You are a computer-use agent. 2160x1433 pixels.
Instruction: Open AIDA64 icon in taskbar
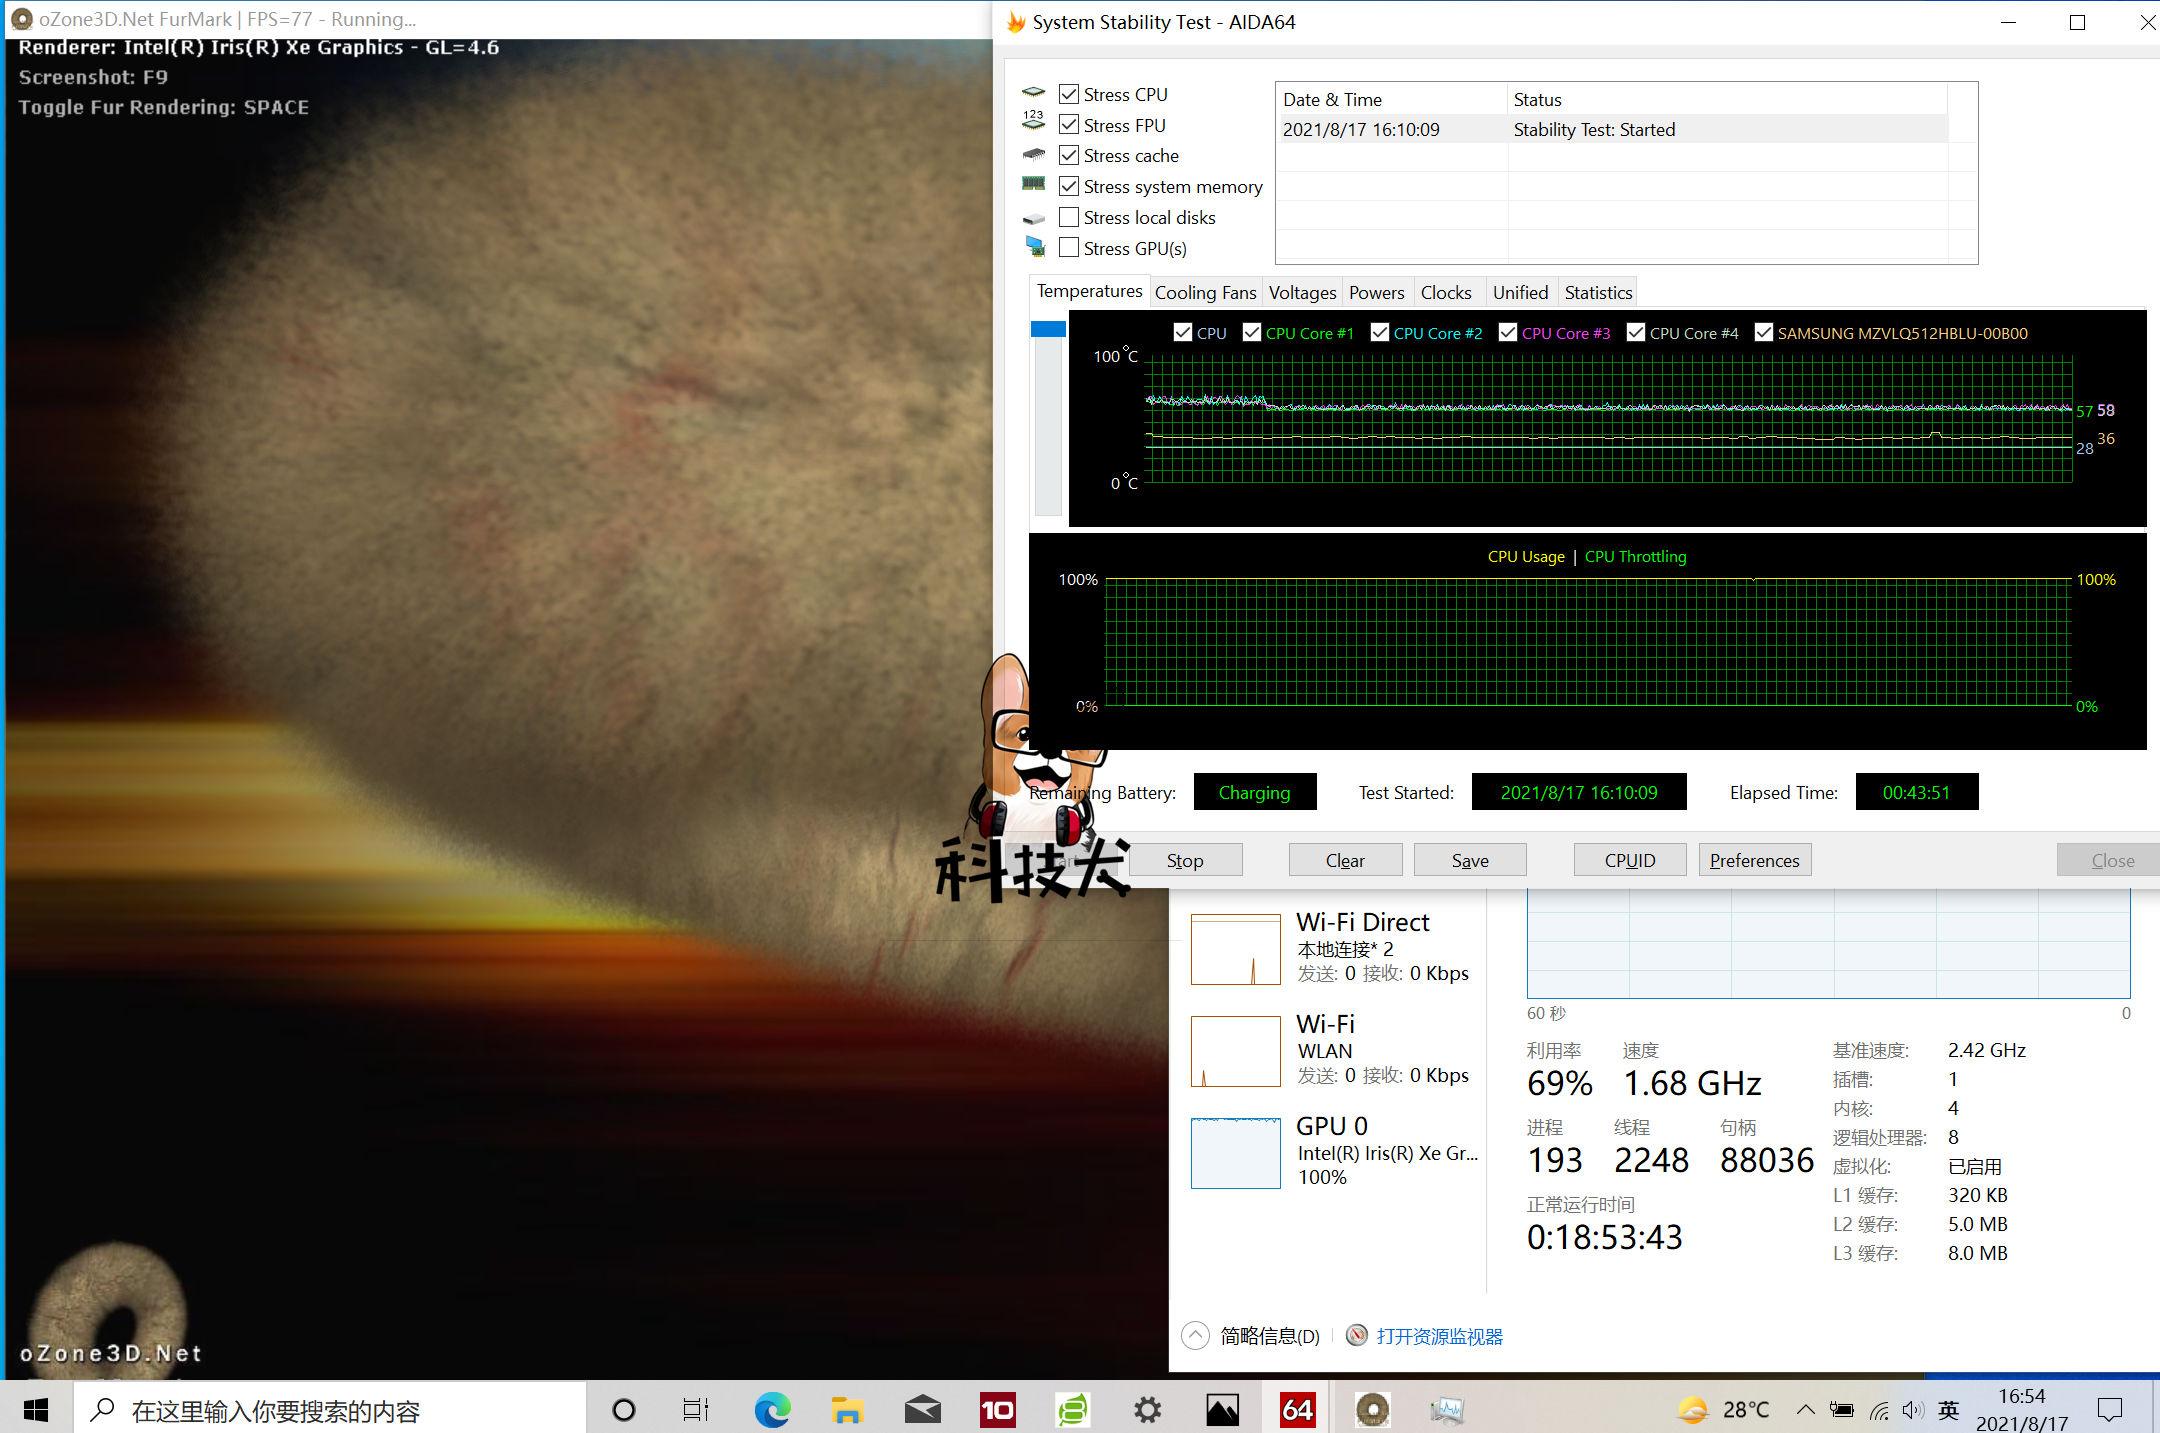click(1297, 1410)
